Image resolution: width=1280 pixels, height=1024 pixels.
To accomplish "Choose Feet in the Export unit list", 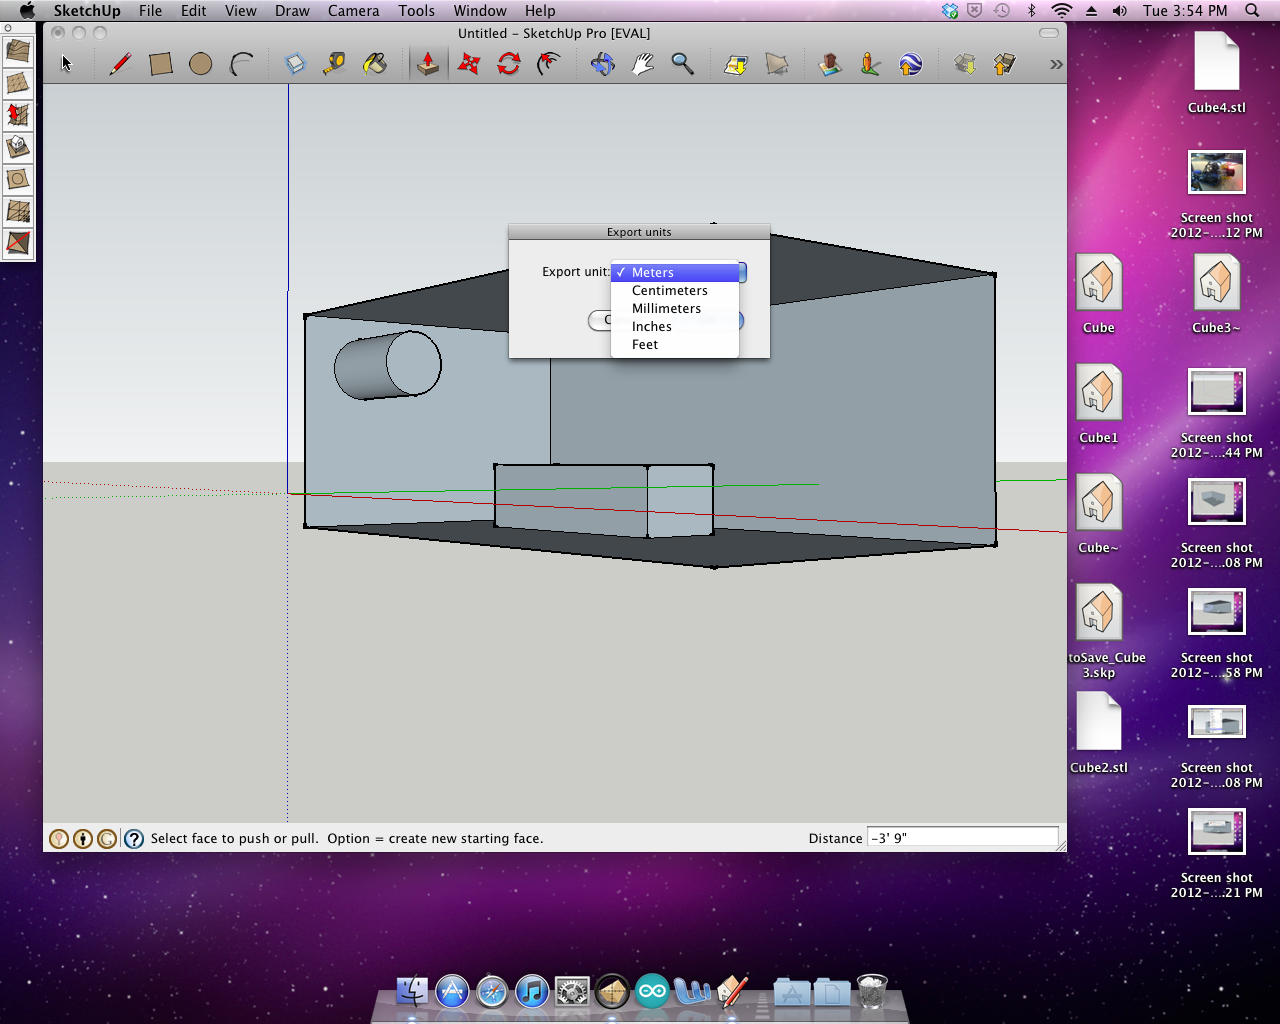I will point(644,344).
